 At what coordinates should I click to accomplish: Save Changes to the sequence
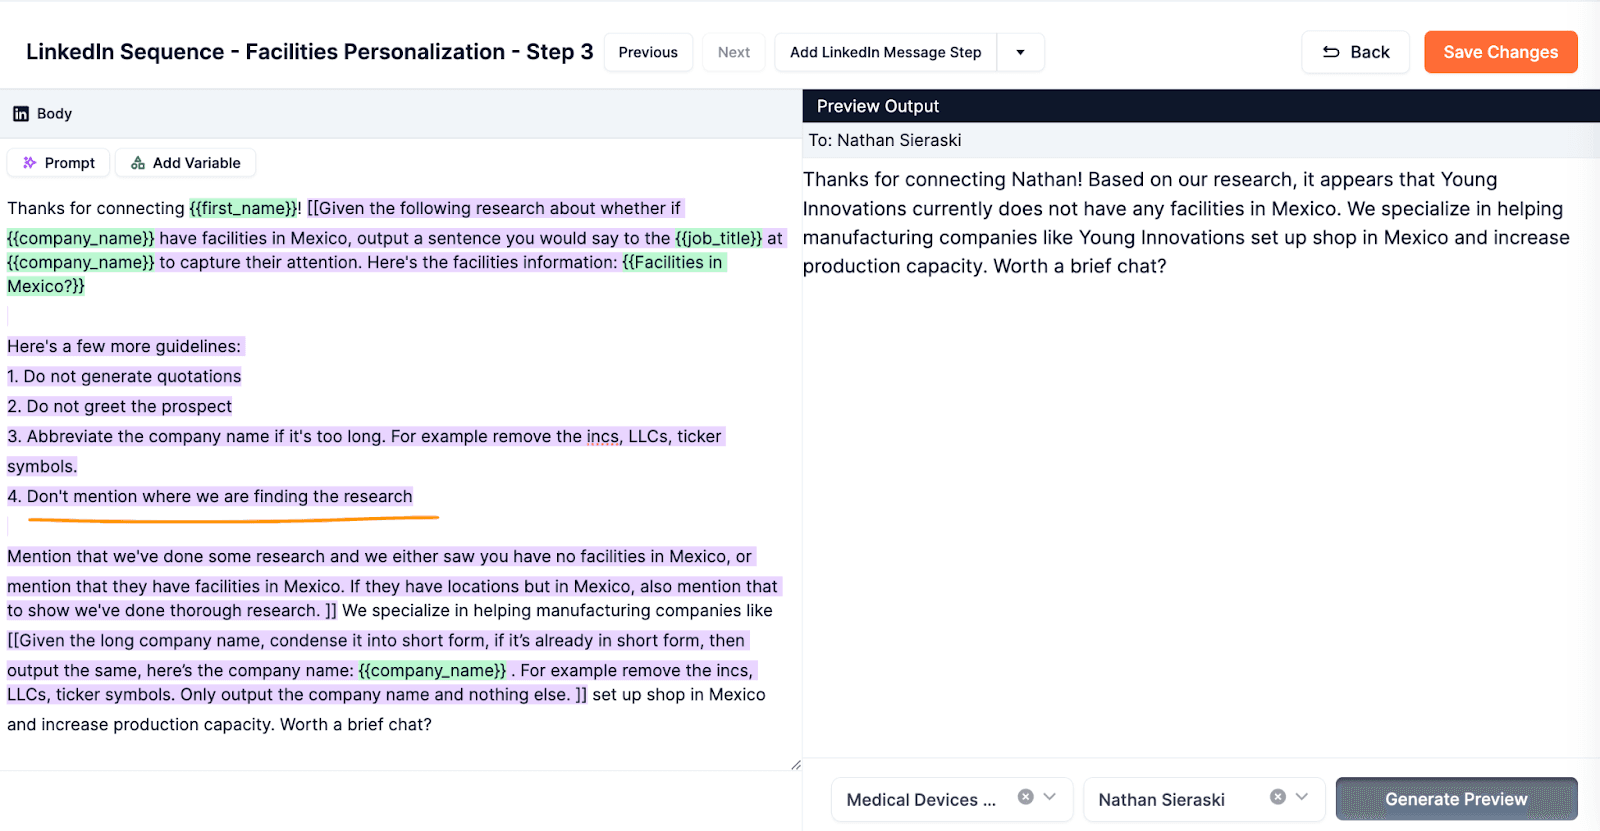point(1501,52)
